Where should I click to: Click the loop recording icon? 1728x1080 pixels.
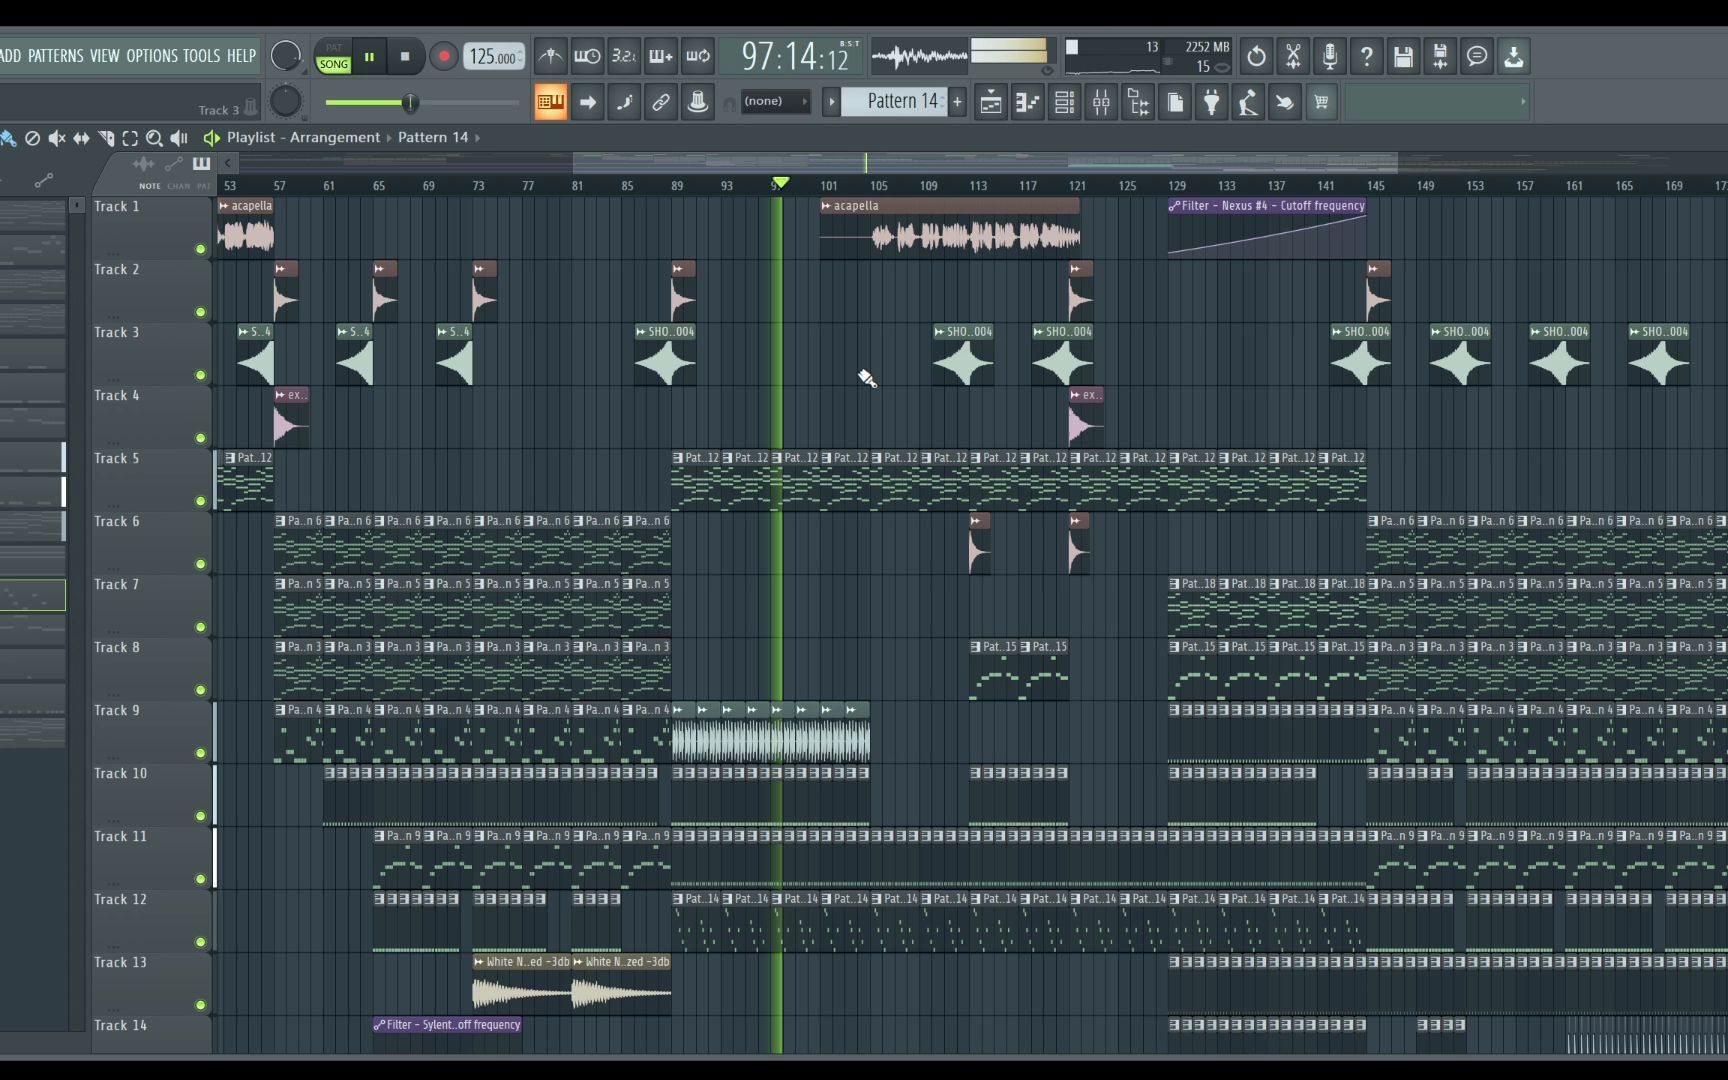pos(698,56)
